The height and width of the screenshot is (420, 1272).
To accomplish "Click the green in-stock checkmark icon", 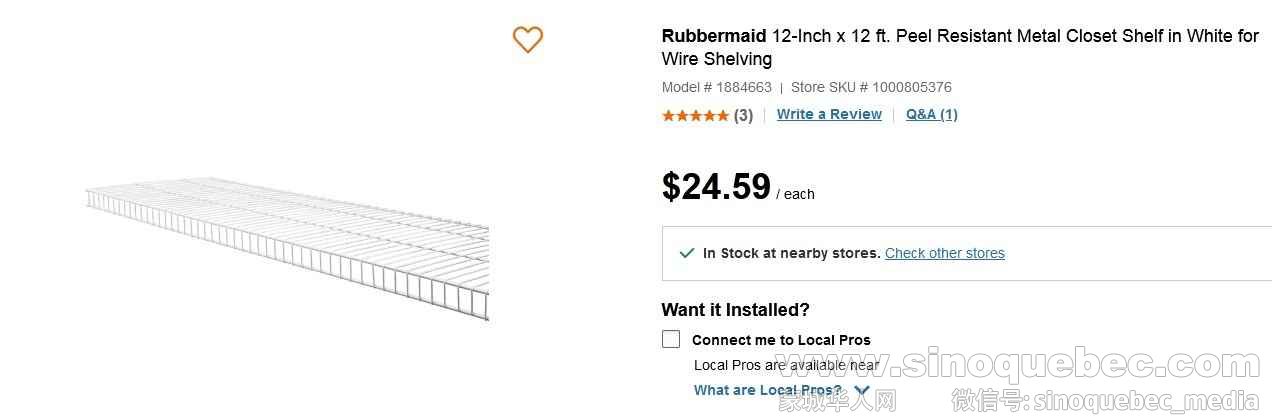I will (x=686, y=253).
